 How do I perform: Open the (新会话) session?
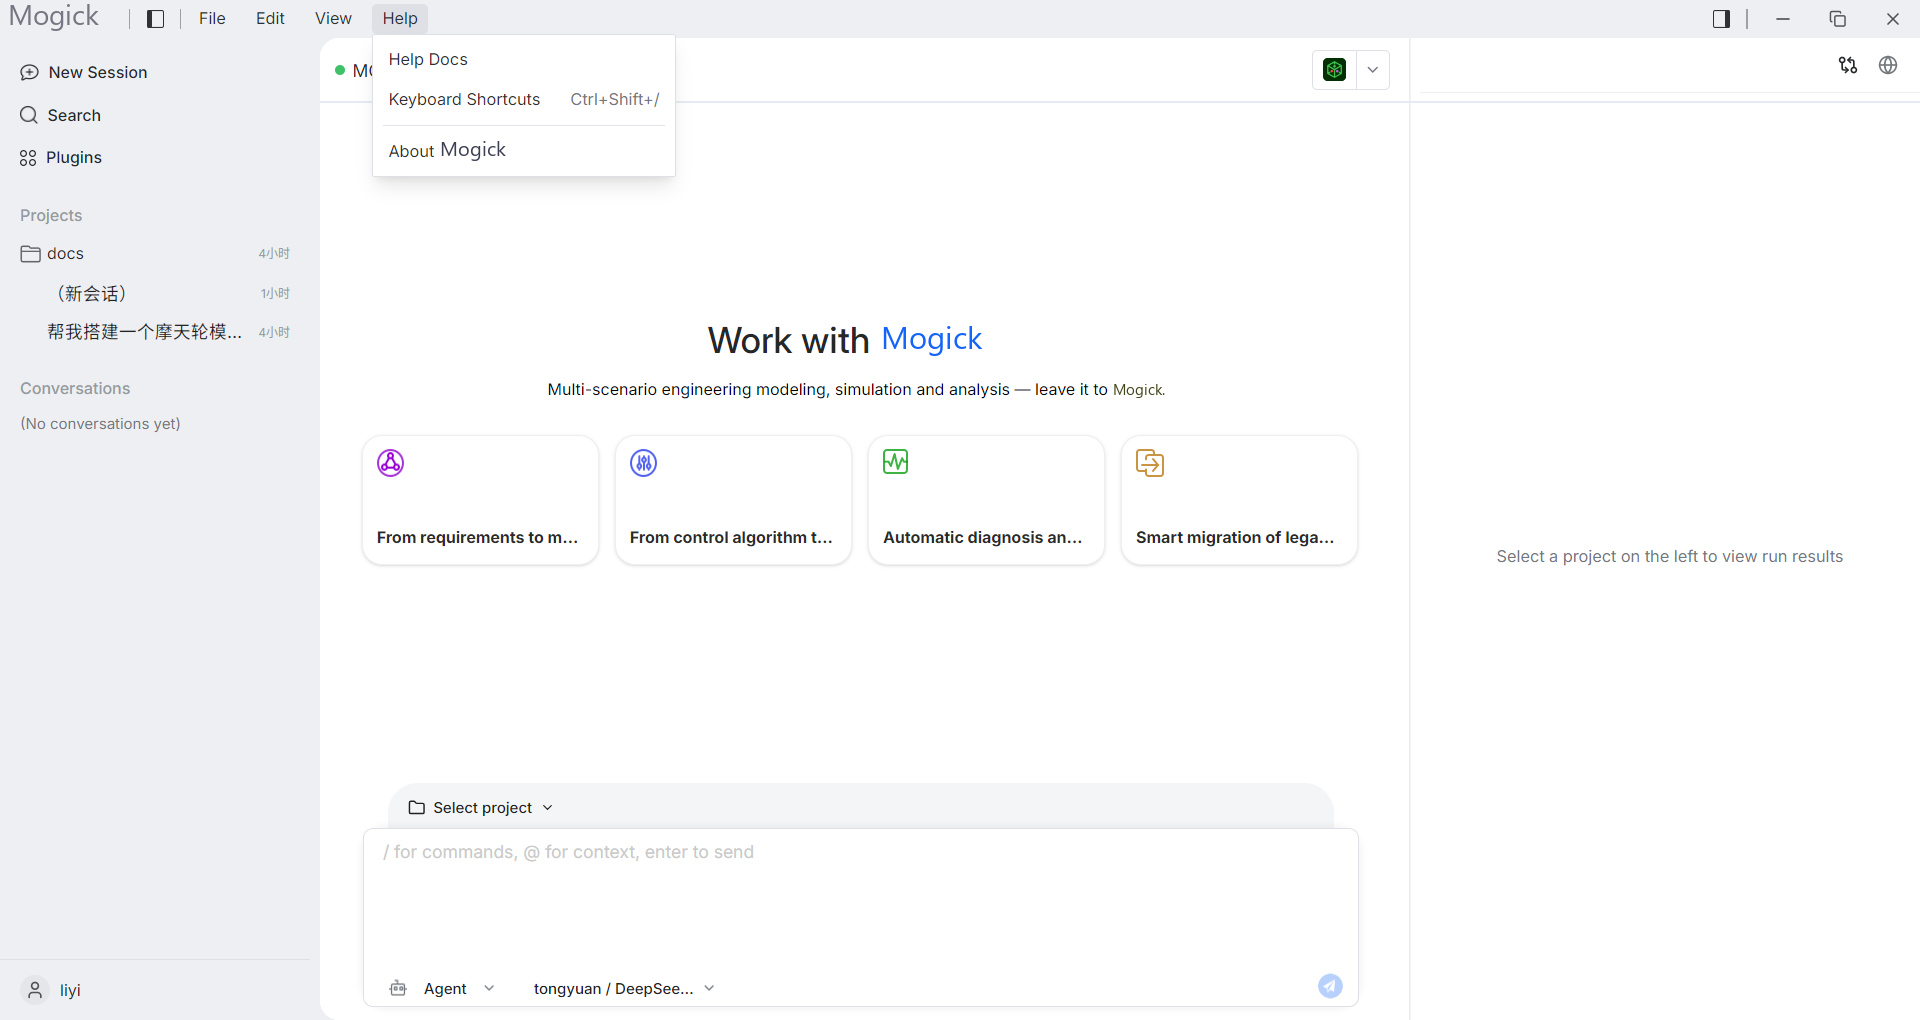pyautogui.click(x=155, y=293)
